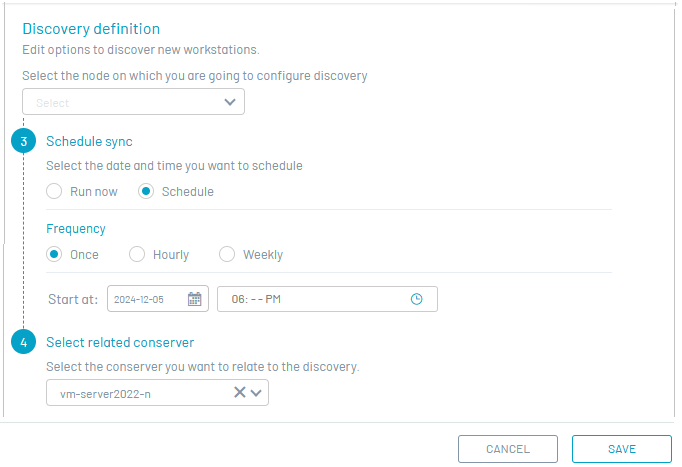
Task: Clear the vm-server2022-n selection with X
Action: (240, 393)
